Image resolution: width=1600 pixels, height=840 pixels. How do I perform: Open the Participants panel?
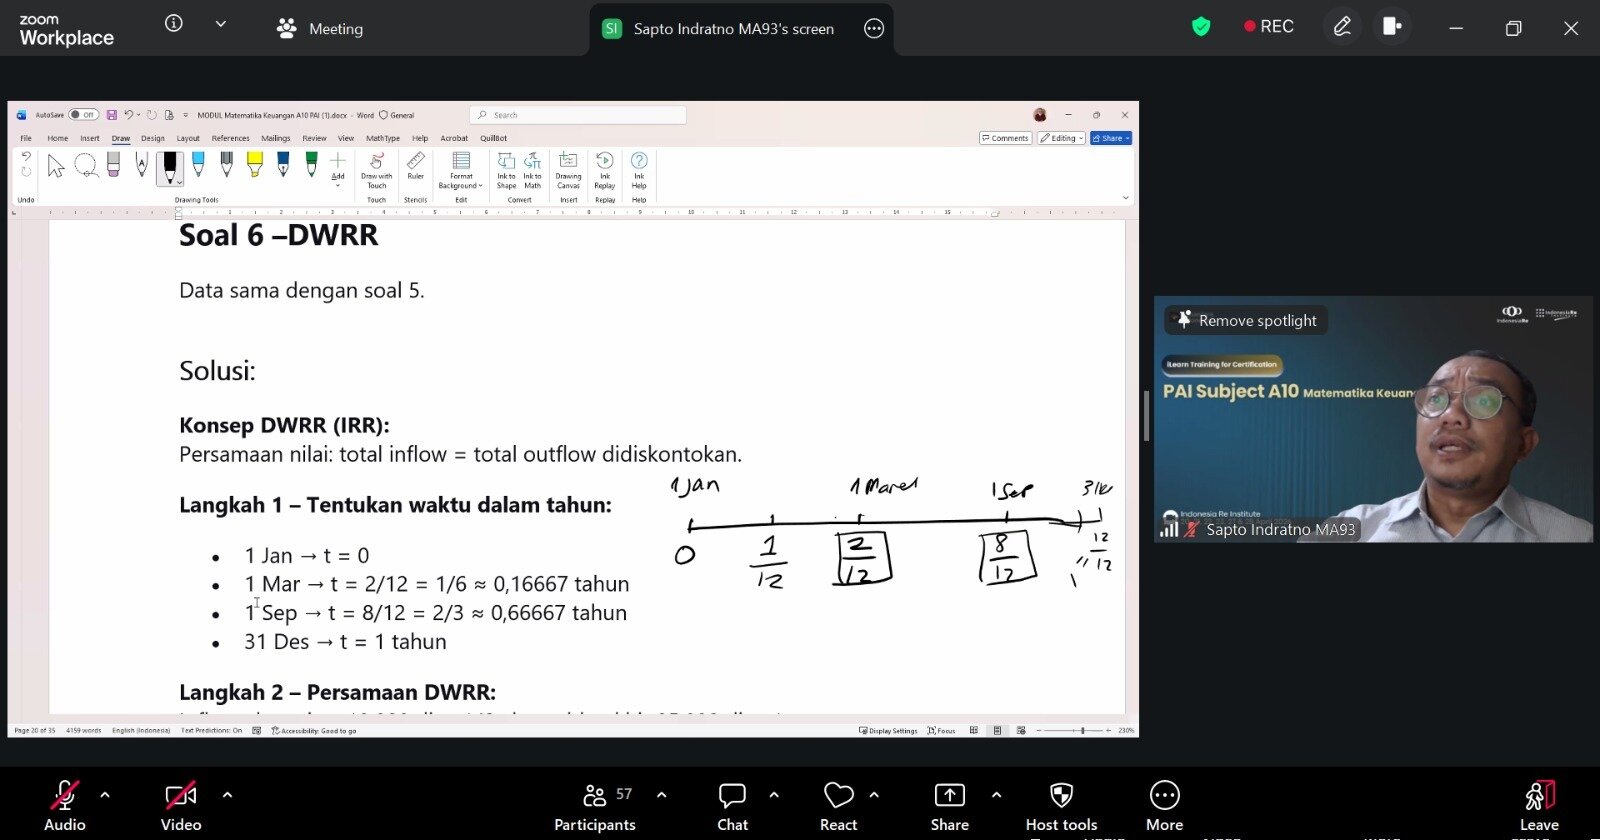595,805
